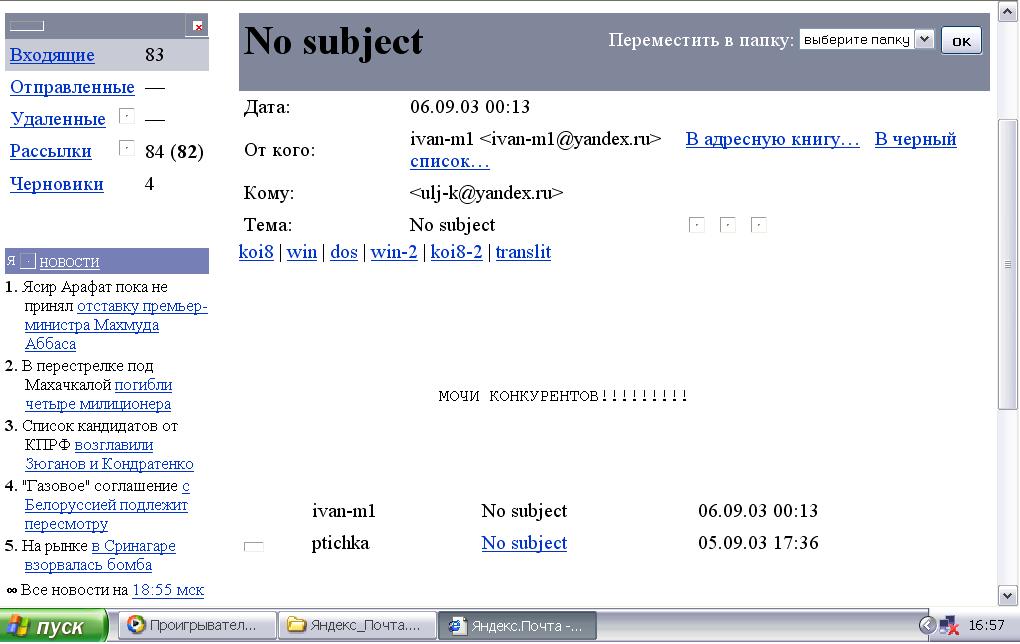Open the Отправленные sent folder
1020x644 pixels.
[x=72, y=87]
